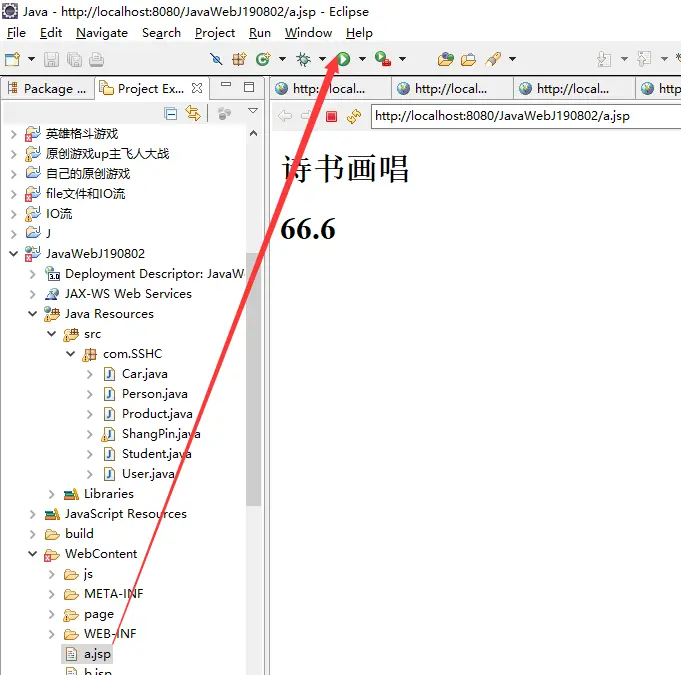The width and height of the screenshot is (681, 675).
Task: Expand the build folder
Action: (x=33, y=534)
